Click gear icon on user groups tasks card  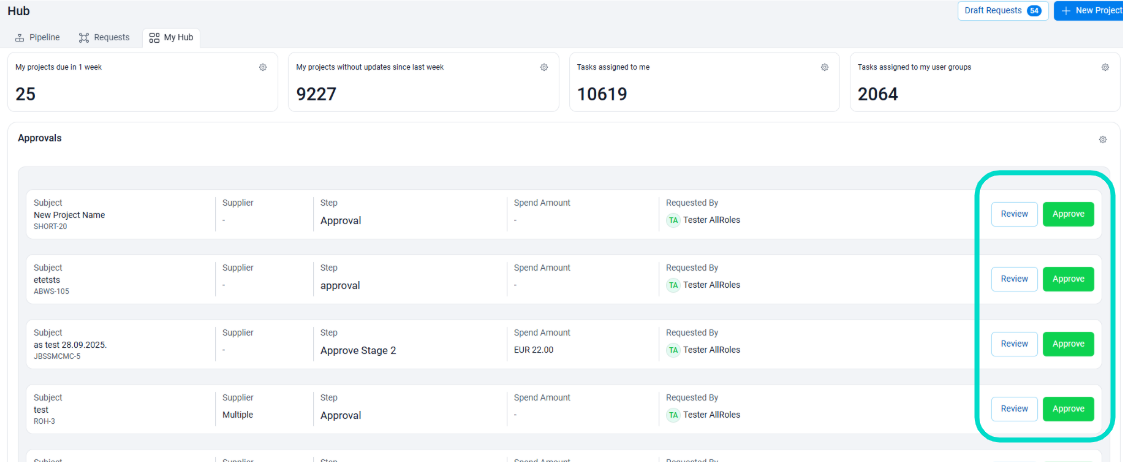coord(1105,67)
